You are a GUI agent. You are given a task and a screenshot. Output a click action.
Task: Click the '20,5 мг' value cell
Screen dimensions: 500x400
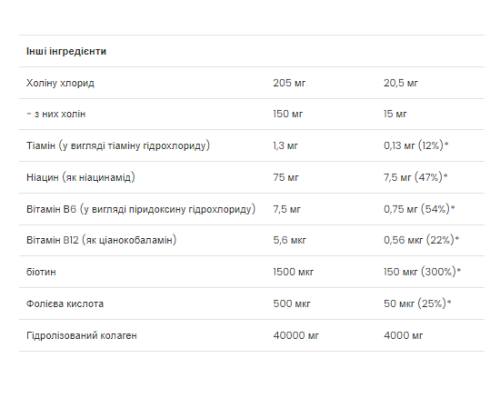click(400, 83)
